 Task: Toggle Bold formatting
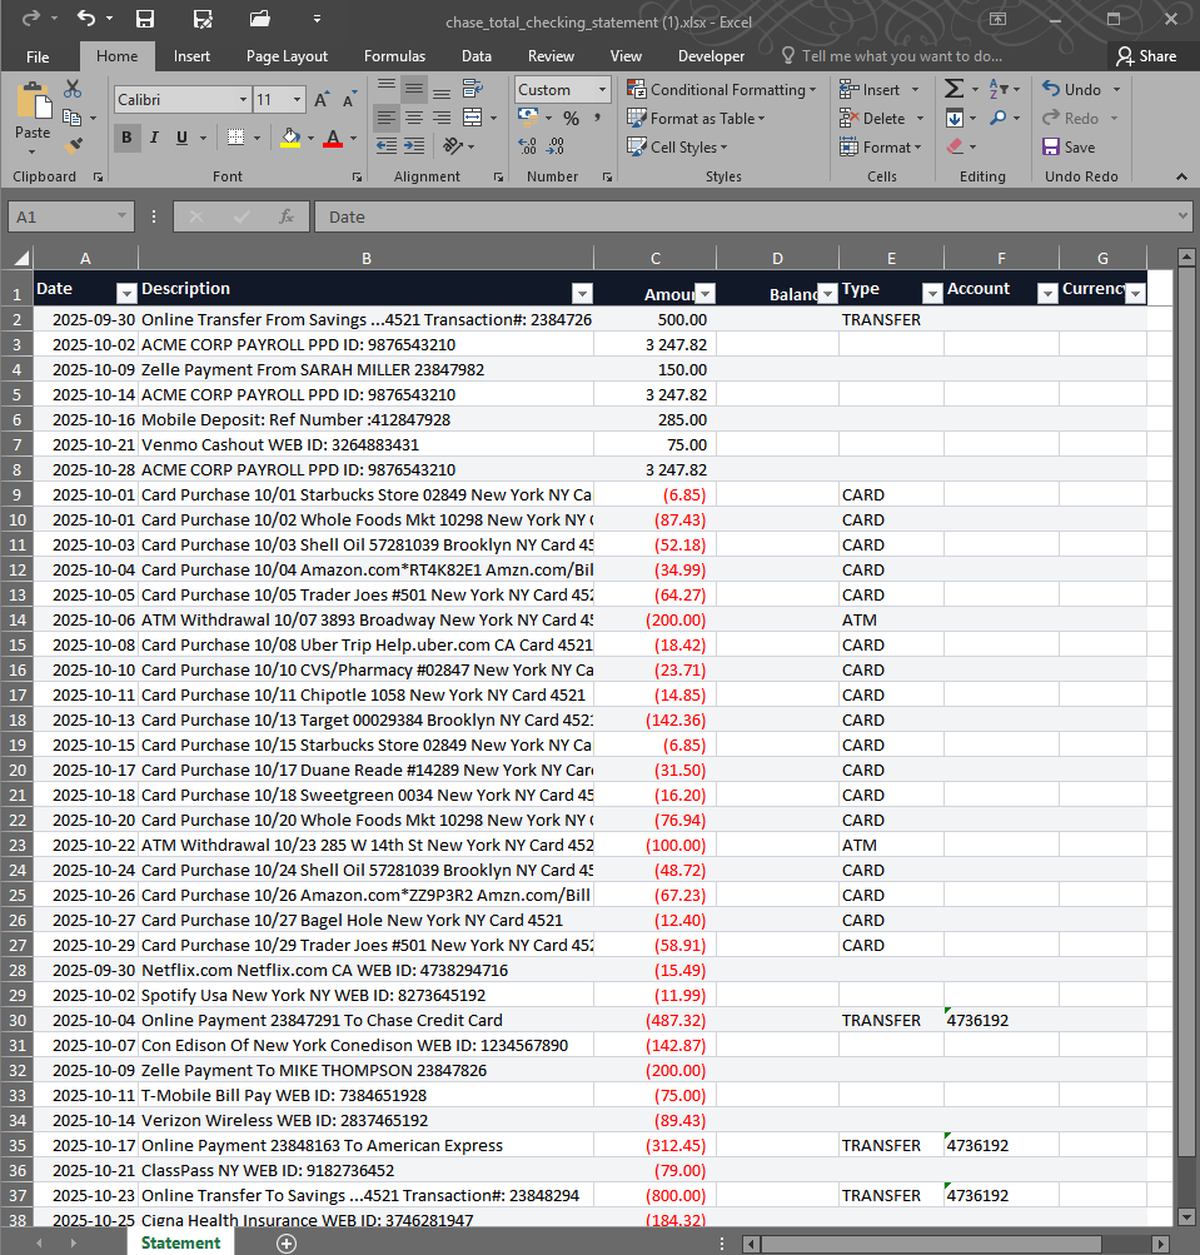126,137
